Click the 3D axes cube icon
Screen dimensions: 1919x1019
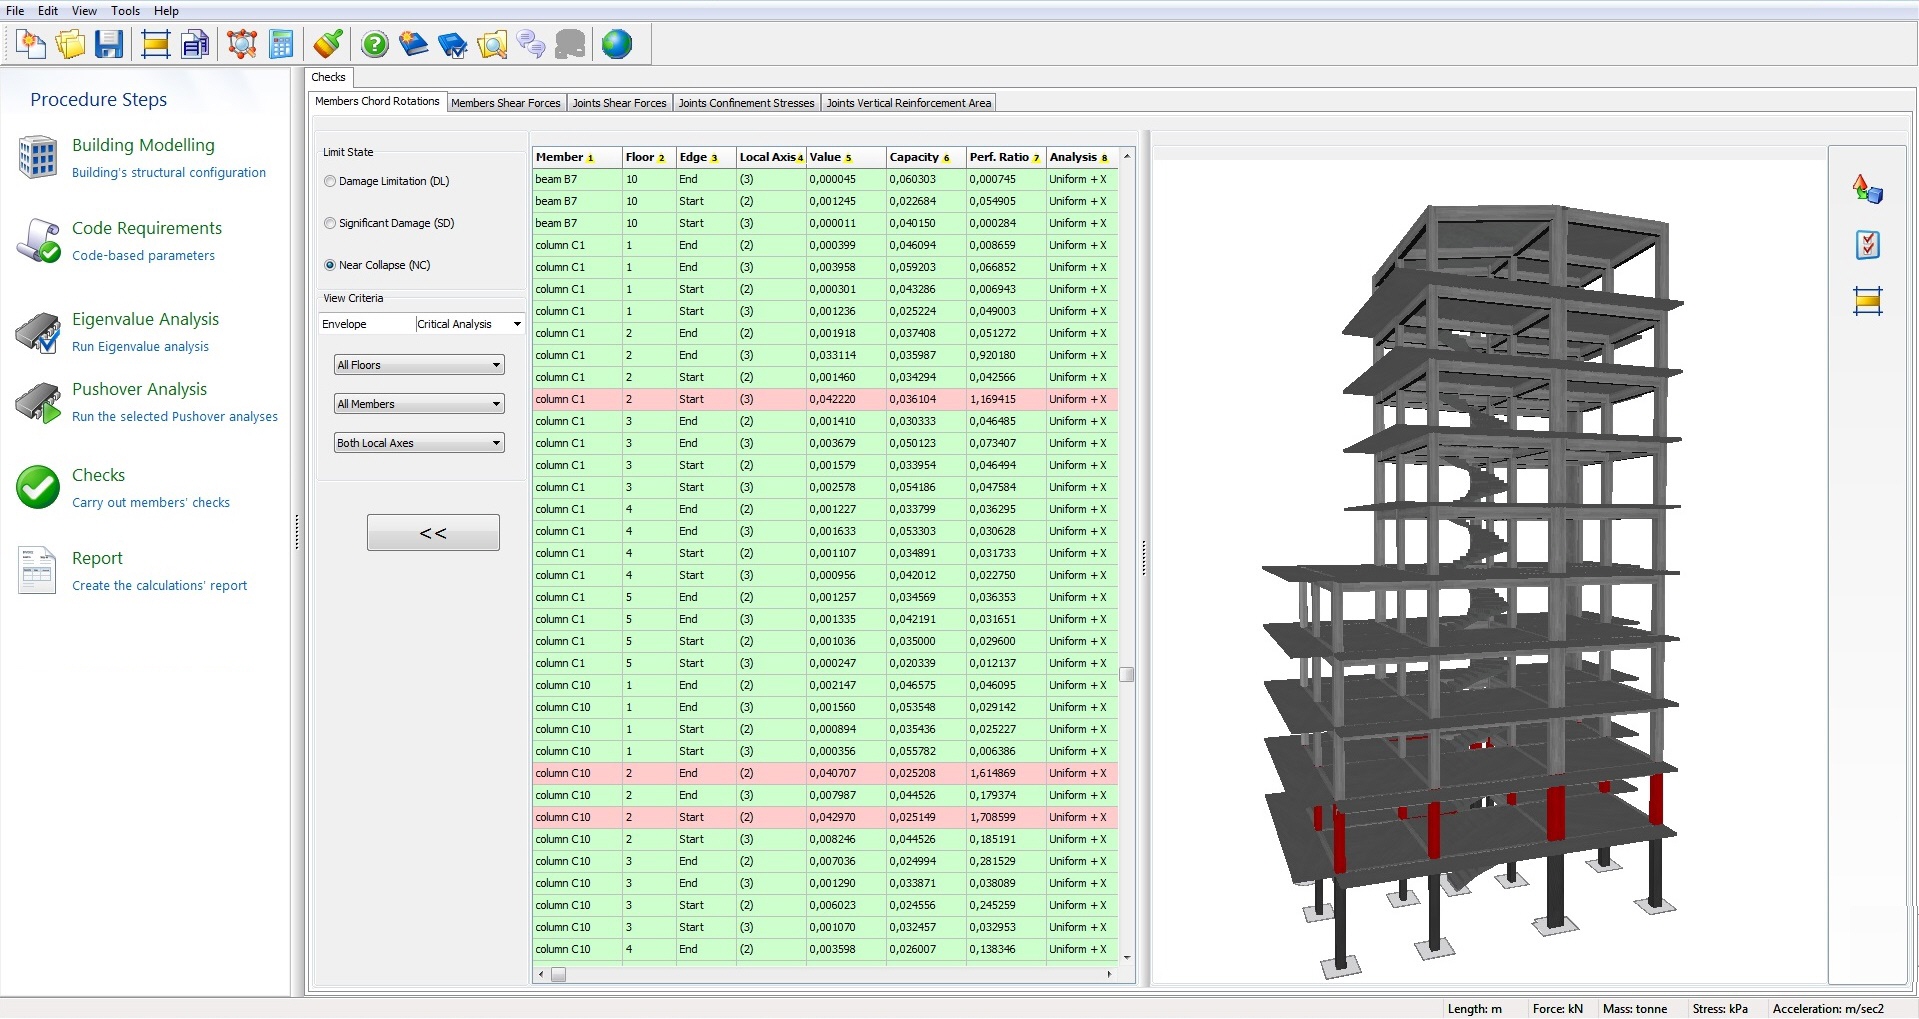tap(1867, 189)
